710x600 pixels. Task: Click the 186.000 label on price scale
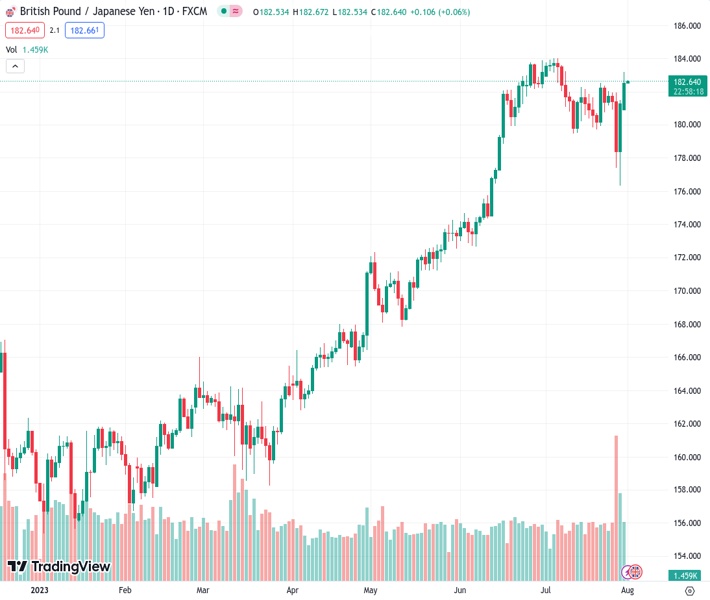(686, 25)
